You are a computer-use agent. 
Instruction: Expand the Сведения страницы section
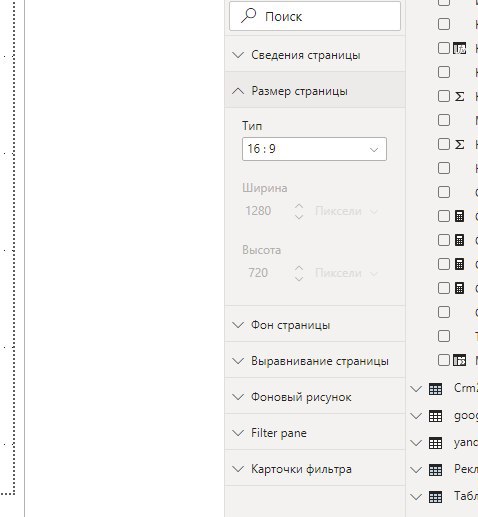315,55
